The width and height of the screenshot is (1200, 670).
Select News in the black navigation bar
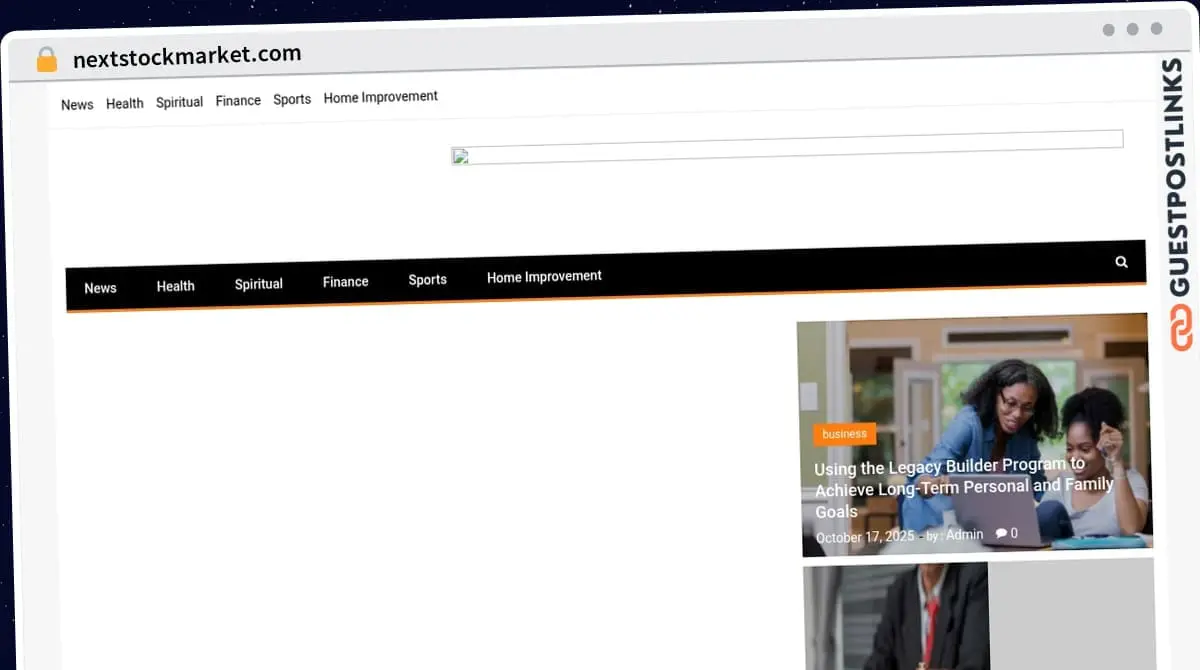pos(100,288)
